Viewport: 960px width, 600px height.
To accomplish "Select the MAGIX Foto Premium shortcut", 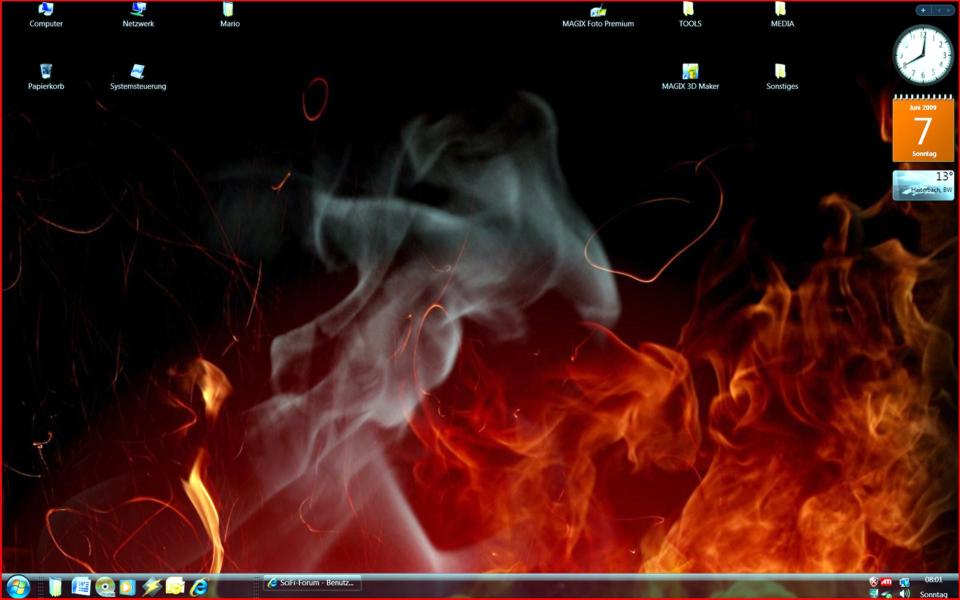I will (x=598, y=12).
